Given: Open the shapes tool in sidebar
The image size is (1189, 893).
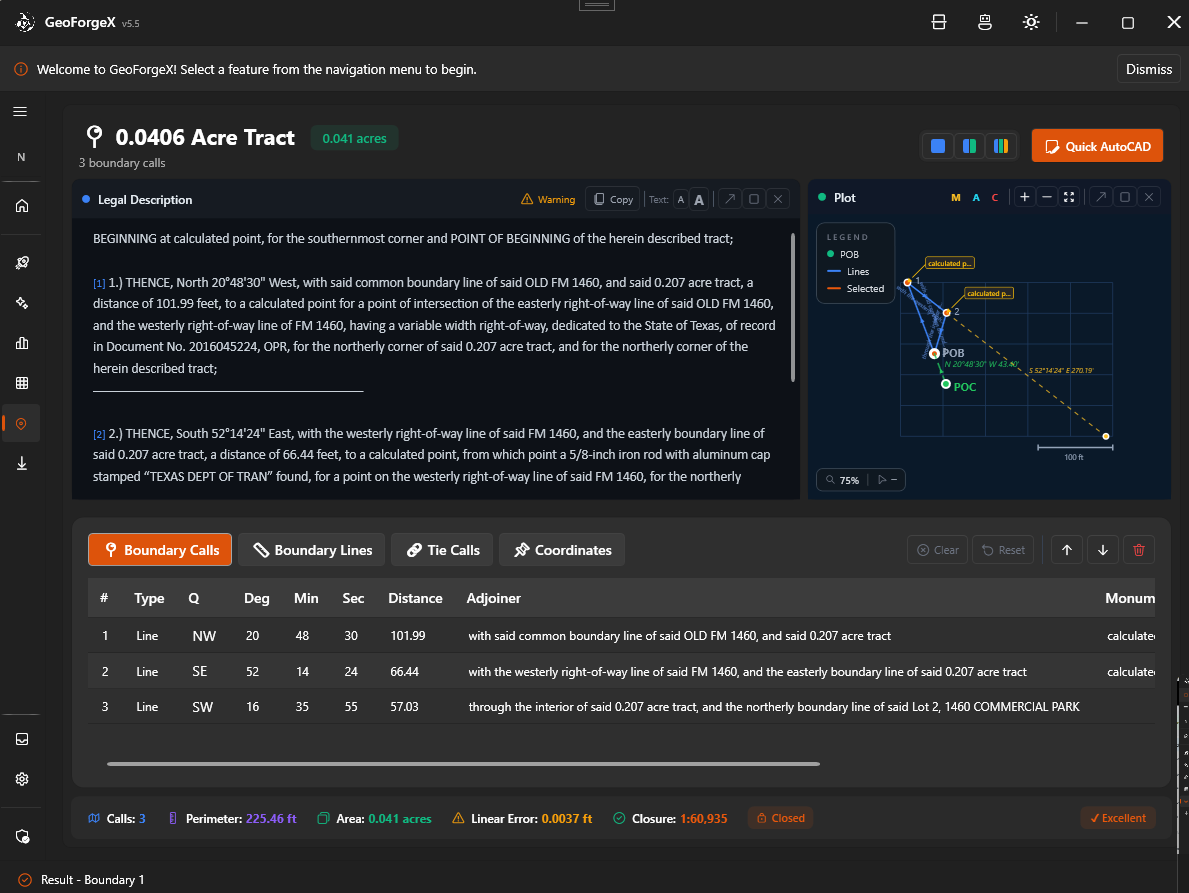Looking at the screenshot, I should point(21,302).
